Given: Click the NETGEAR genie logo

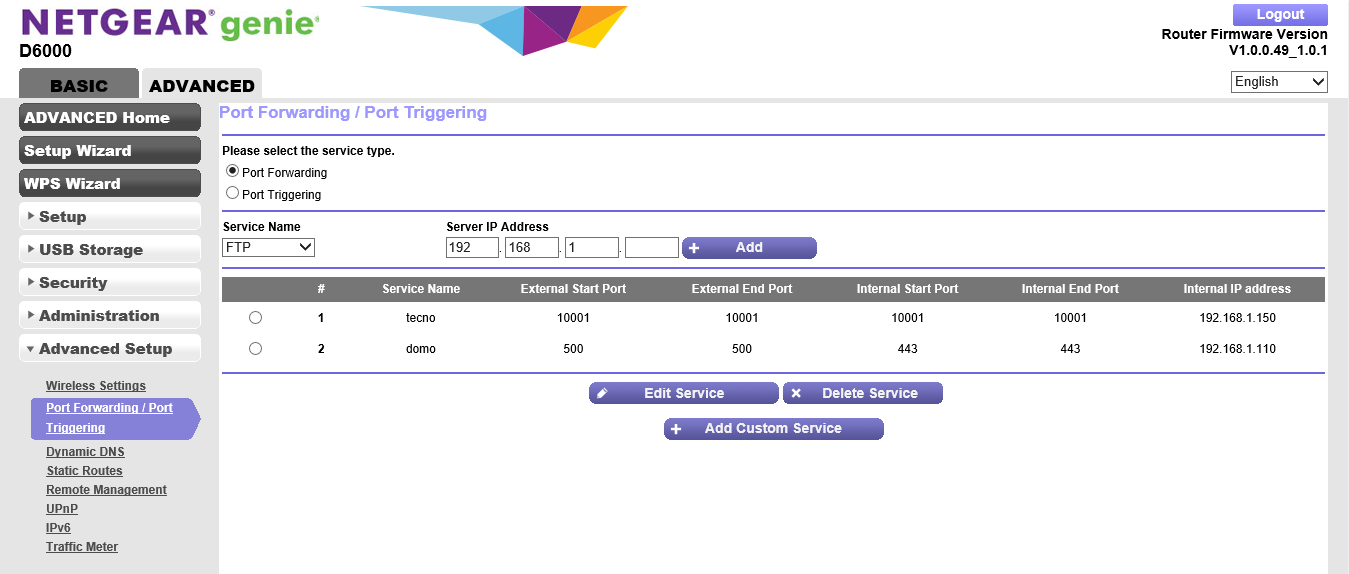Looking at the screenshot, I should (x=169, y=22).
